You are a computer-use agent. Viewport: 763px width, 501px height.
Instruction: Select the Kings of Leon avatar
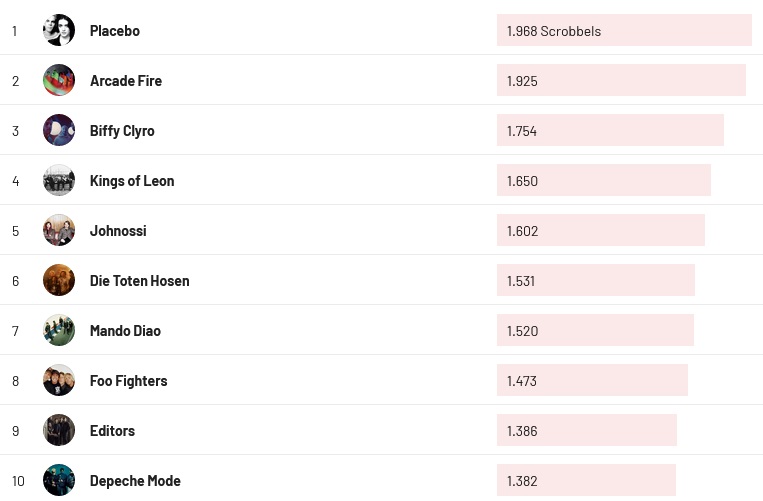pos(59,180)
